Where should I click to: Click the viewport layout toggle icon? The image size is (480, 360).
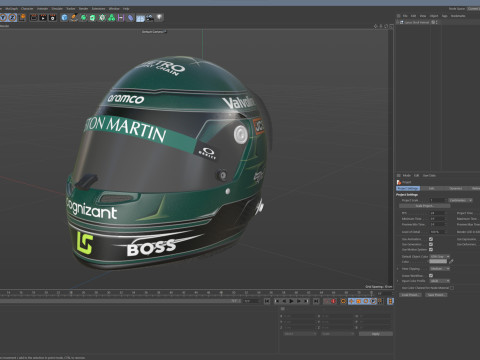click(x=391, y=26)
